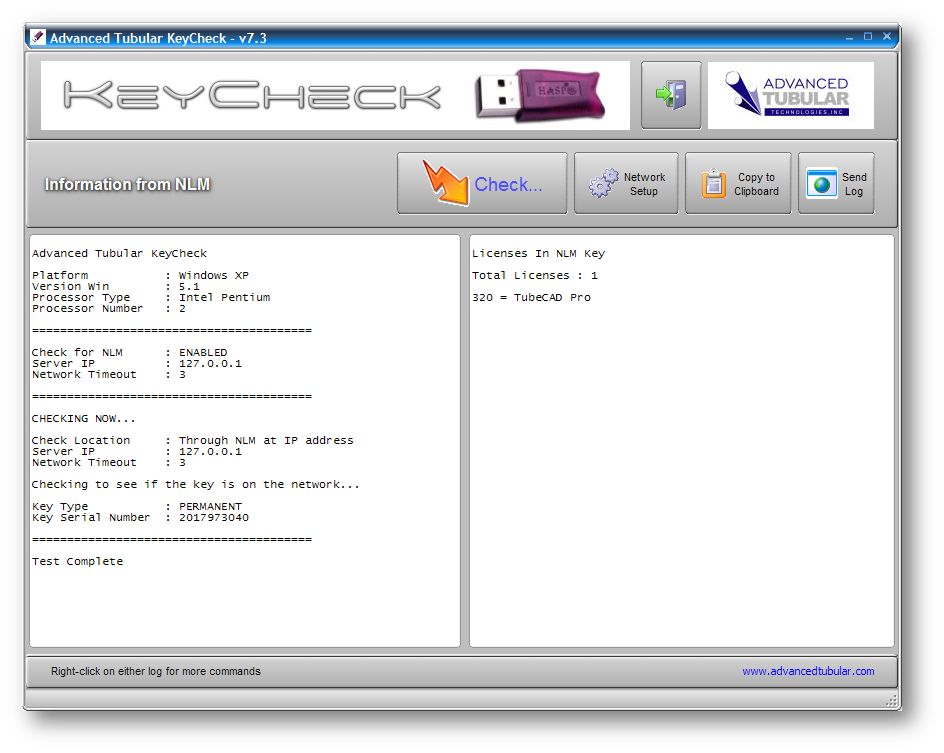Click the Send Log button
This screenshot has width=944, height=753.
coord(836,184)
